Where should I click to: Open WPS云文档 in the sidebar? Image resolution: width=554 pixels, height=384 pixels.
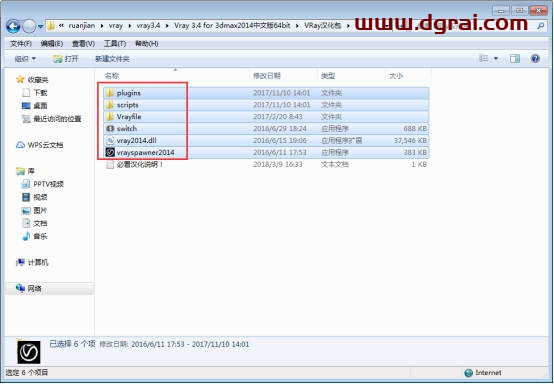pos(45,145)
